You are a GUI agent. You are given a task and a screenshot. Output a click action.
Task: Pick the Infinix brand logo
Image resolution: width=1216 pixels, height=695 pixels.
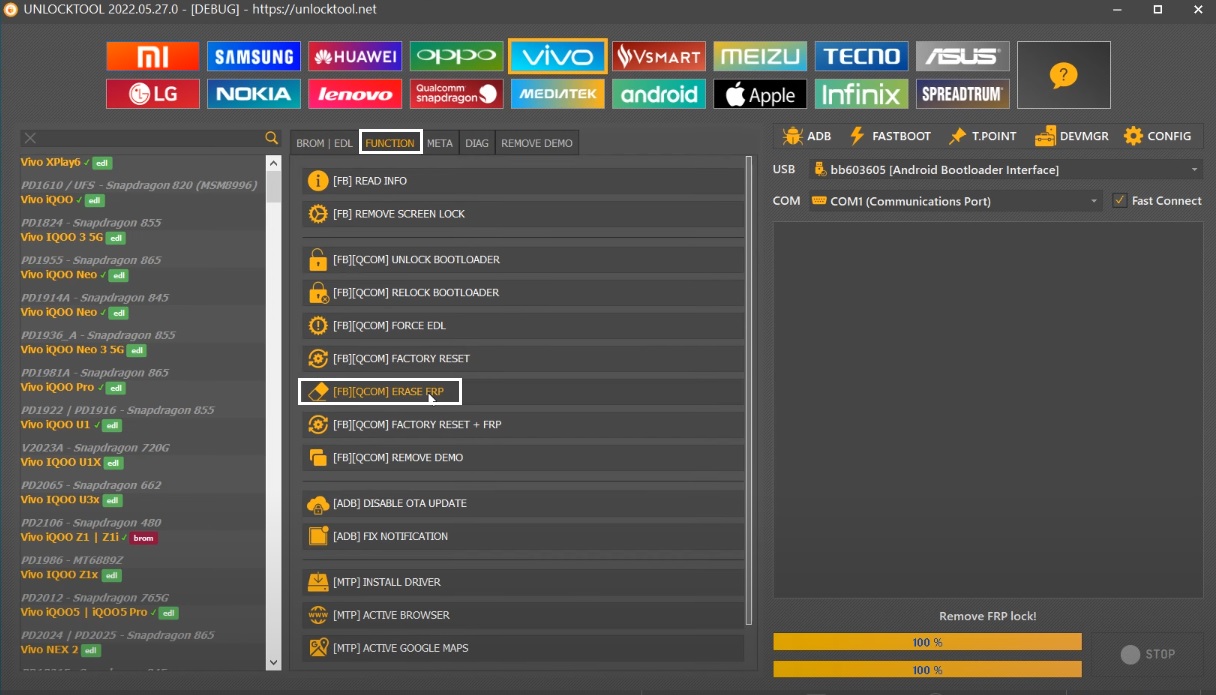(x=861, y=94)
